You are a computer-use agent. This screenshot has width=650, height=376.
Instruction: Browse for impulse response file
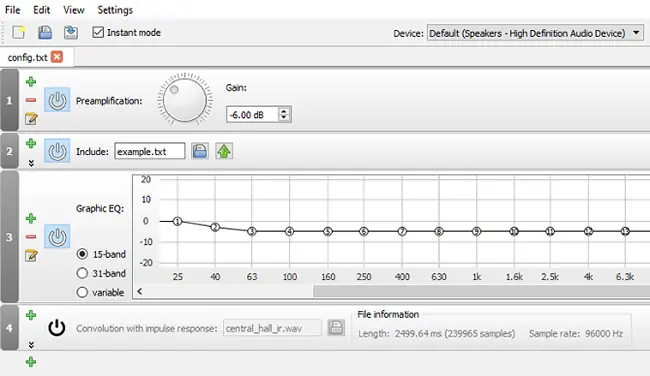pyautogui.click(x=336, y=327)
